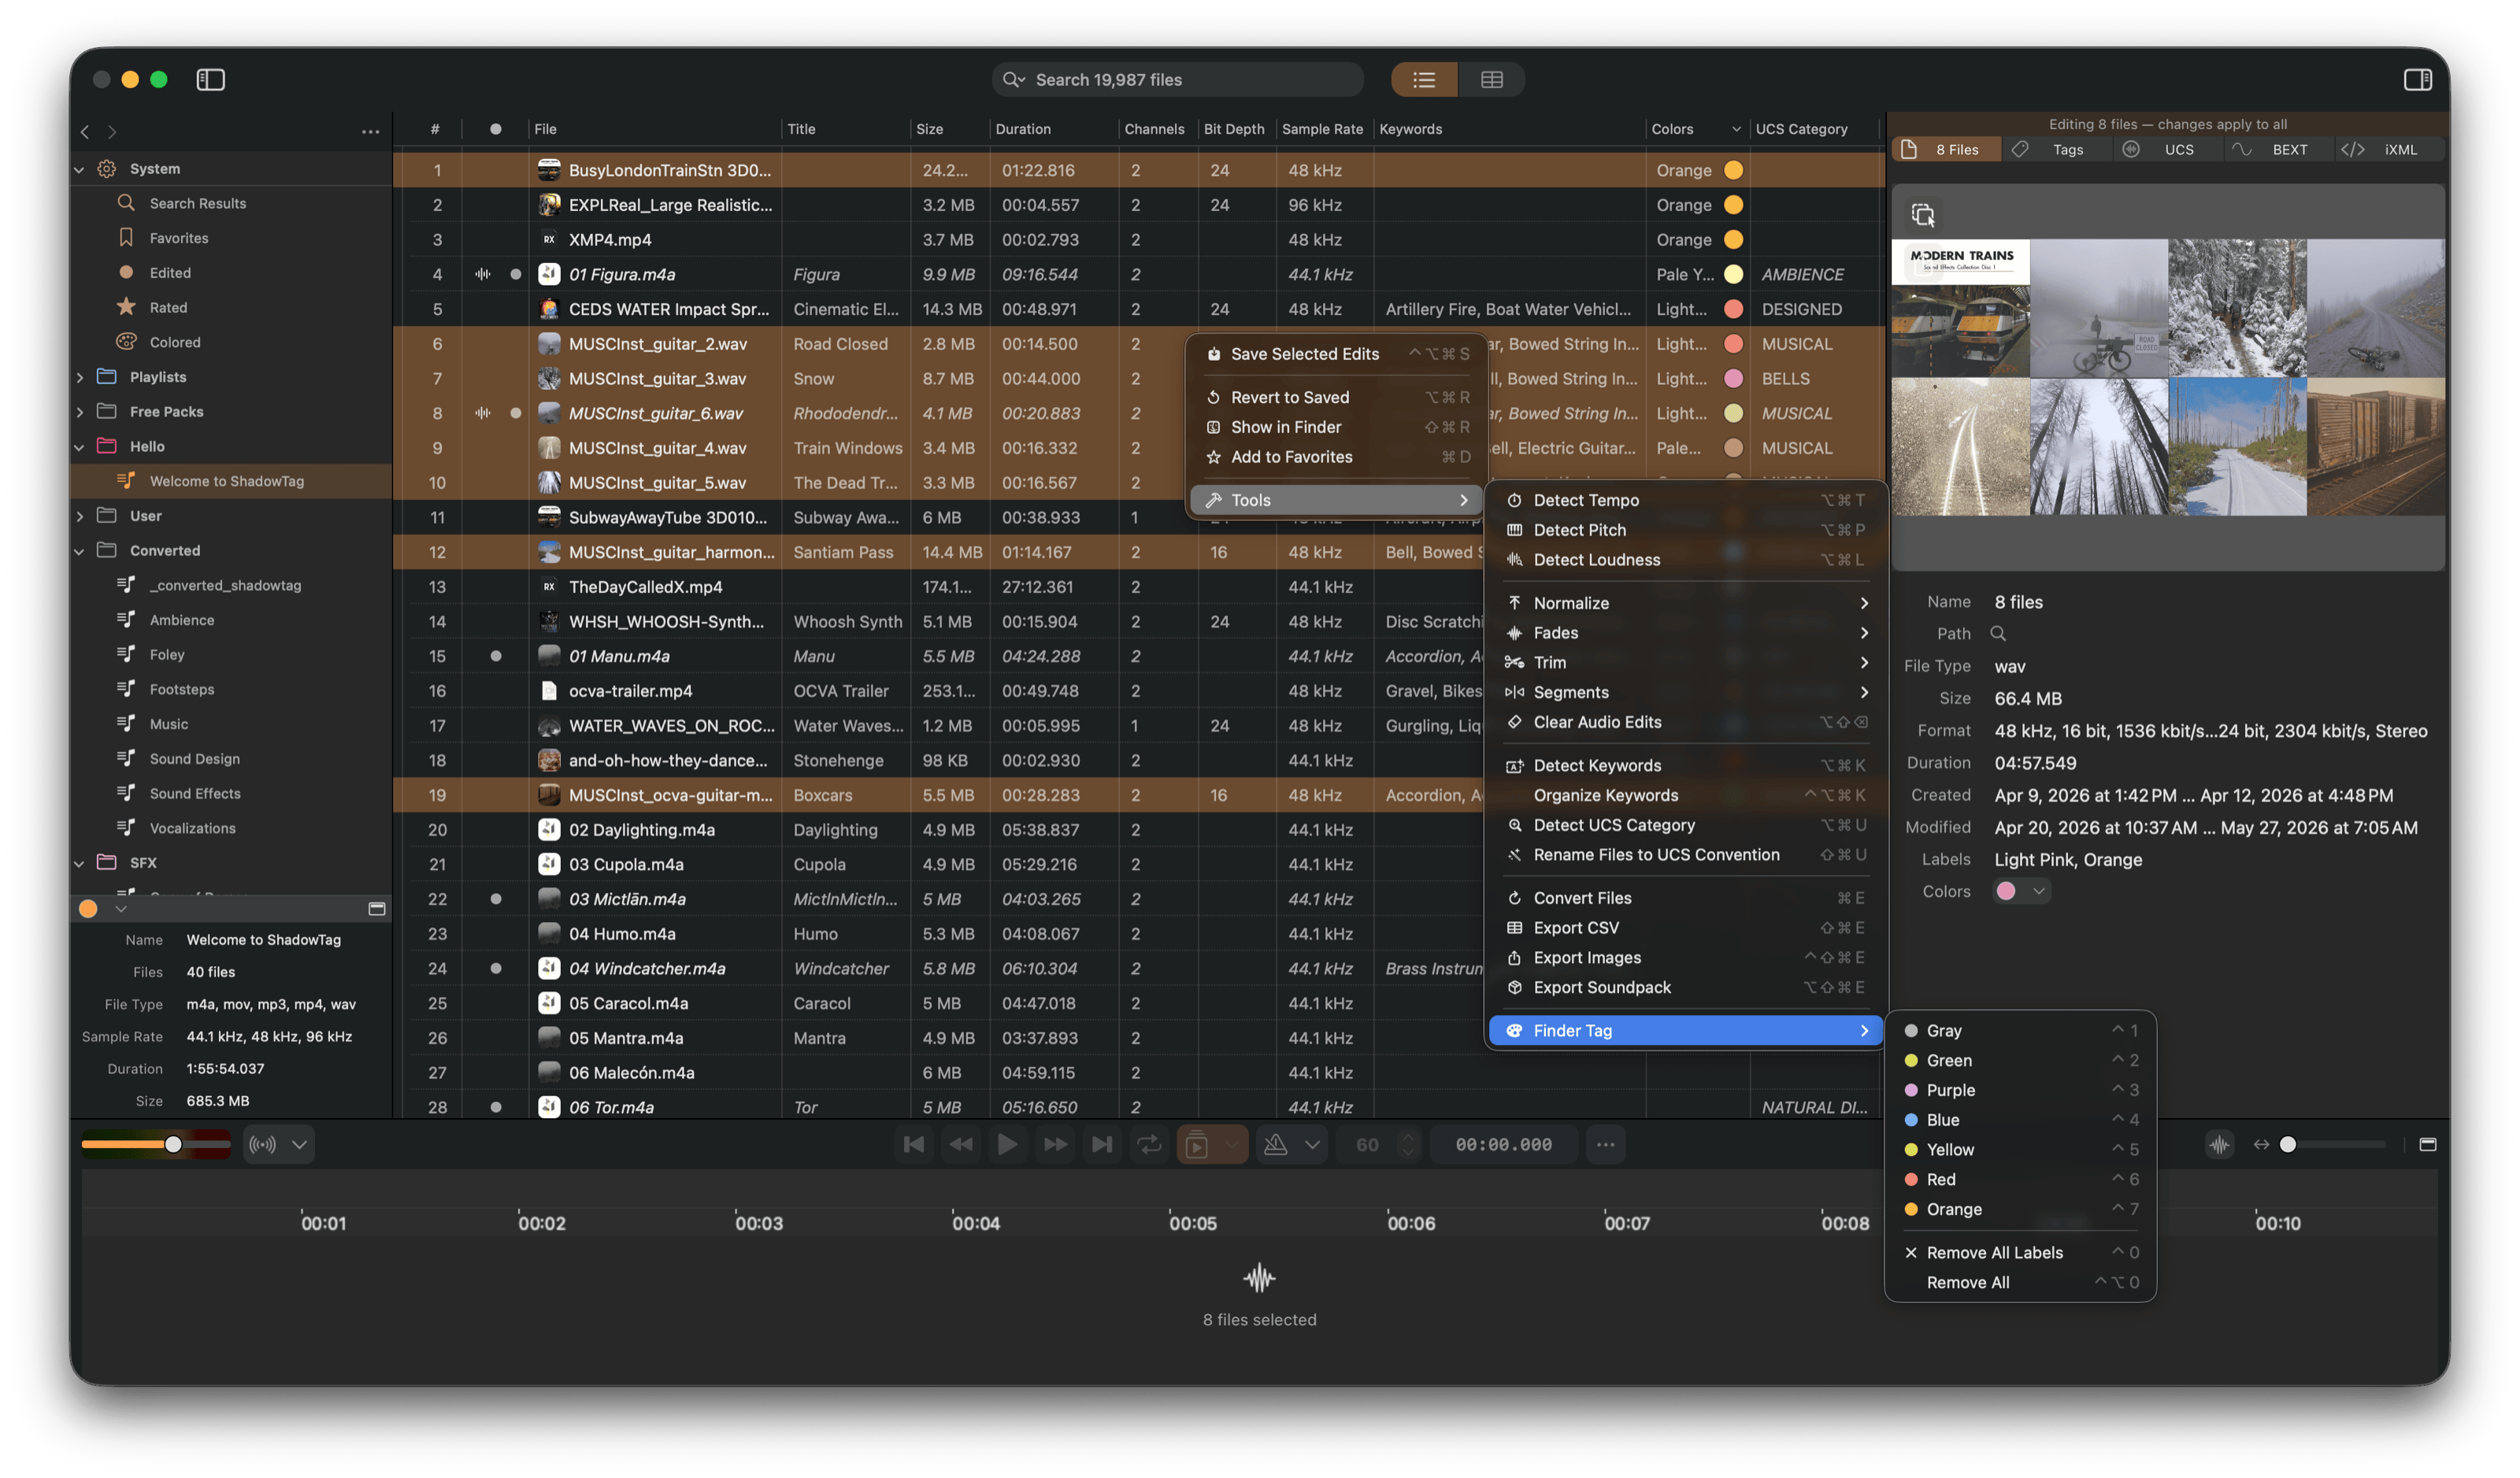Image resolution: width=2520 pixels, height=1478 pixels.
Task: Select Detect Tempo from Tools submenu
Action: tap(1686, 500)
